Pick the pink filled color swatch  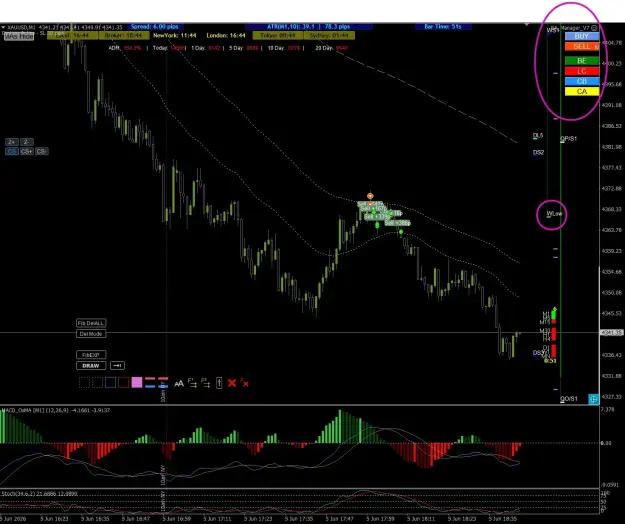137,383
